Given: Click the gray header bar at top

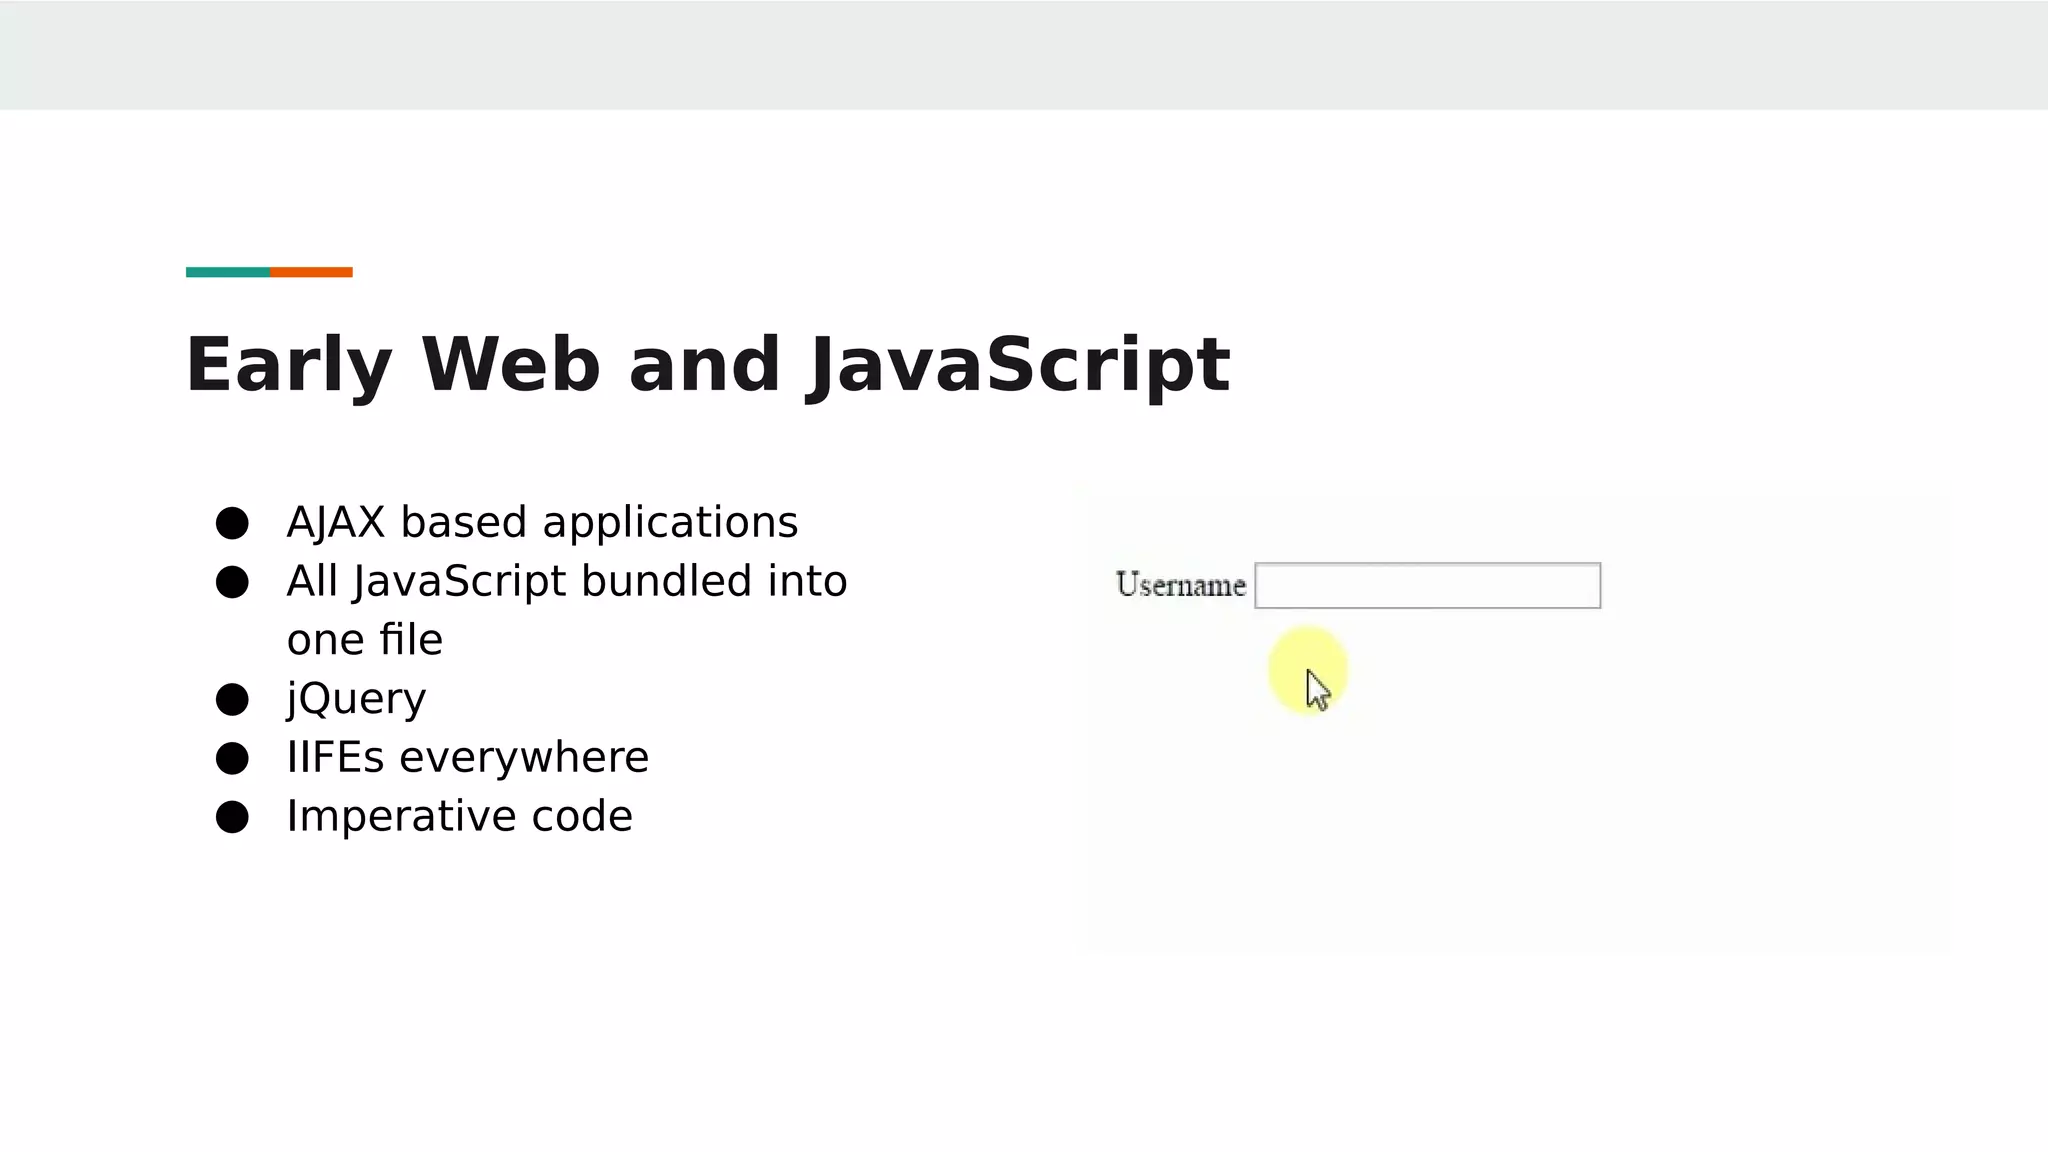Looking at the screenshot, I should [x=1024, y=54].
